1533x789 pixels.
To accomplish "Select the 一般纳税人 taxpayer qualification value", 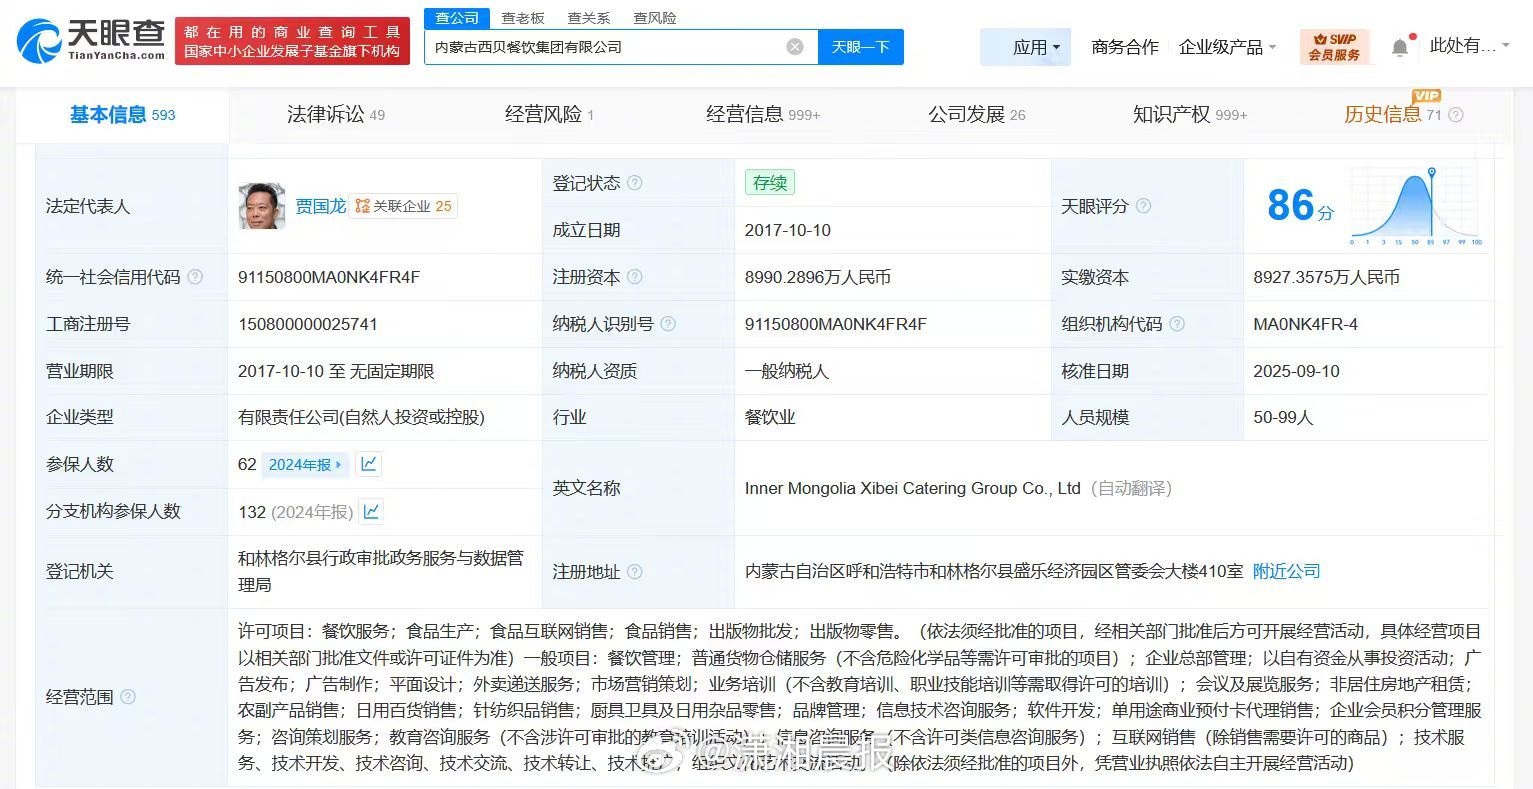I will pyautogui.click(x=787, y=371).
